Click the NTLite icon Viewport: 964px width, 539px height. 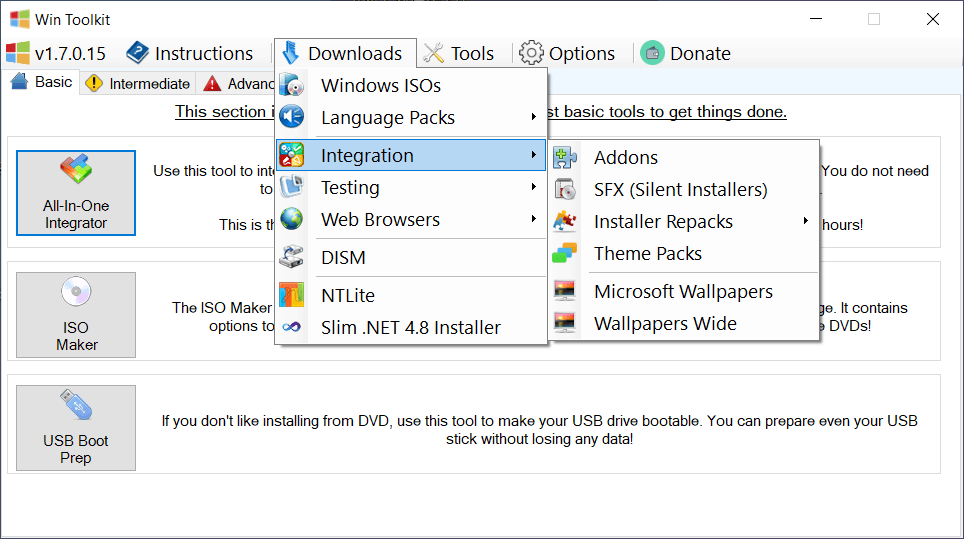click(x=291, y=295)
